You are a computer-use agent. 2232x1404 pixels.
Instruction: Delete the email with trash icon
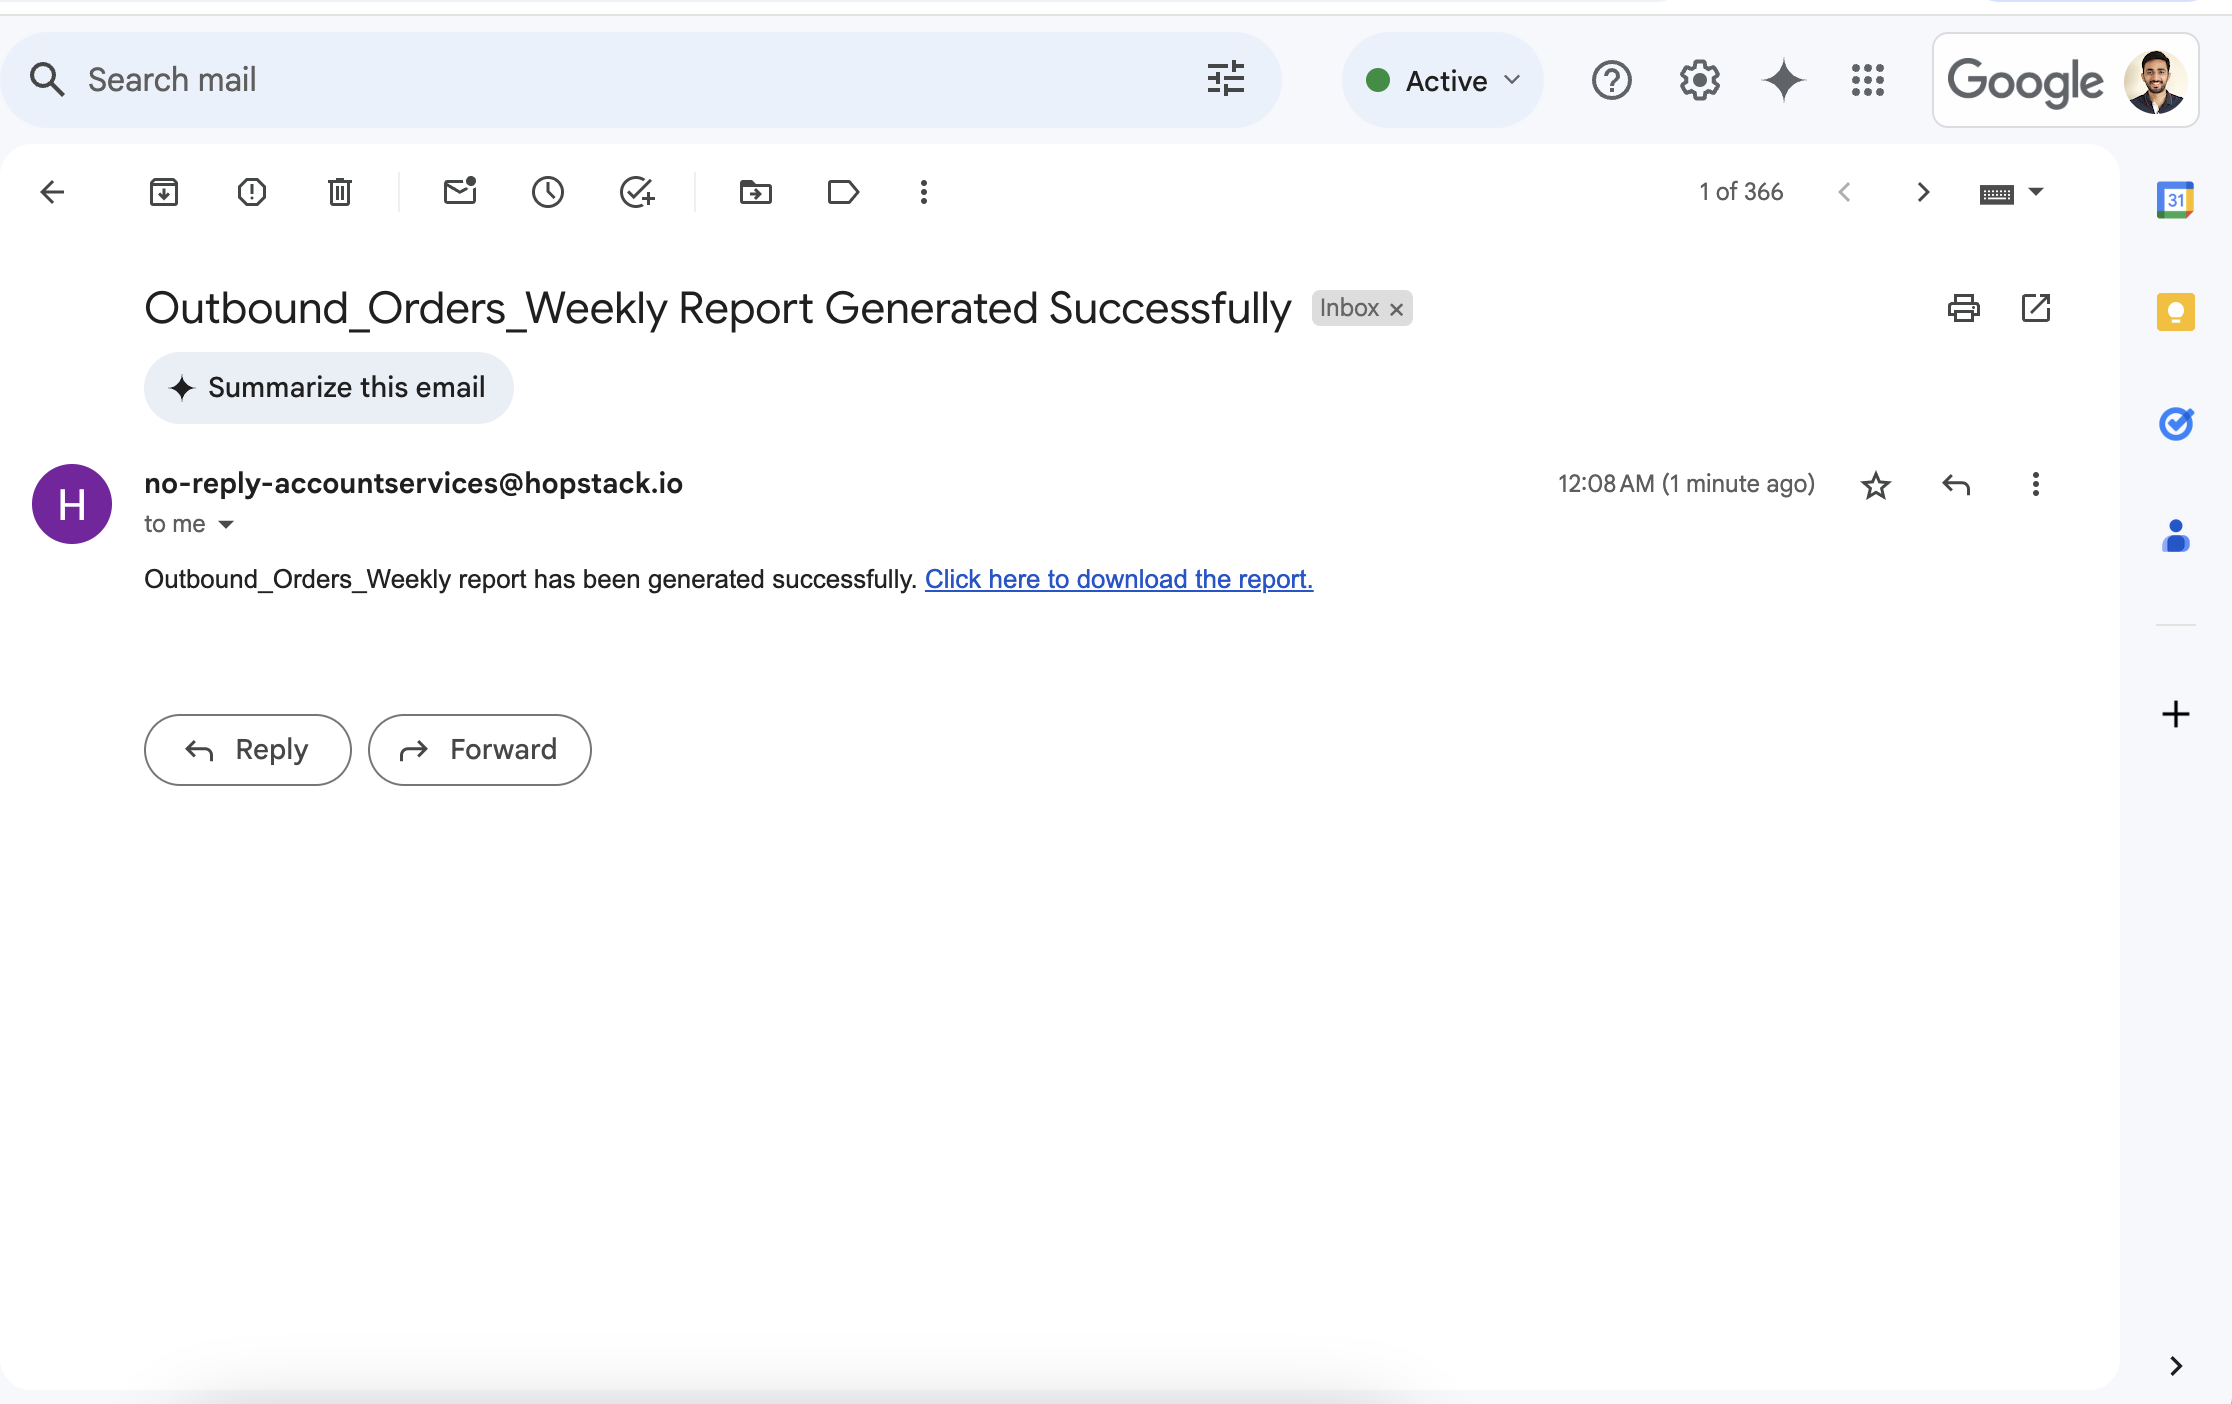[340, 192]
